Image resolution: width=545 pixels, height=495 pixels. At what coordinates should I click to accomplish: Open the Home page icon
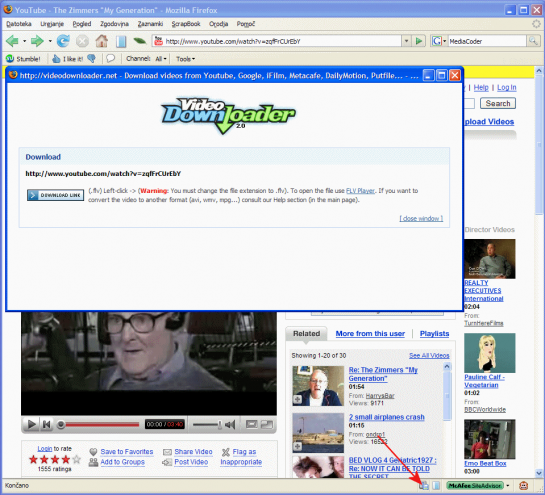(102, 41)
